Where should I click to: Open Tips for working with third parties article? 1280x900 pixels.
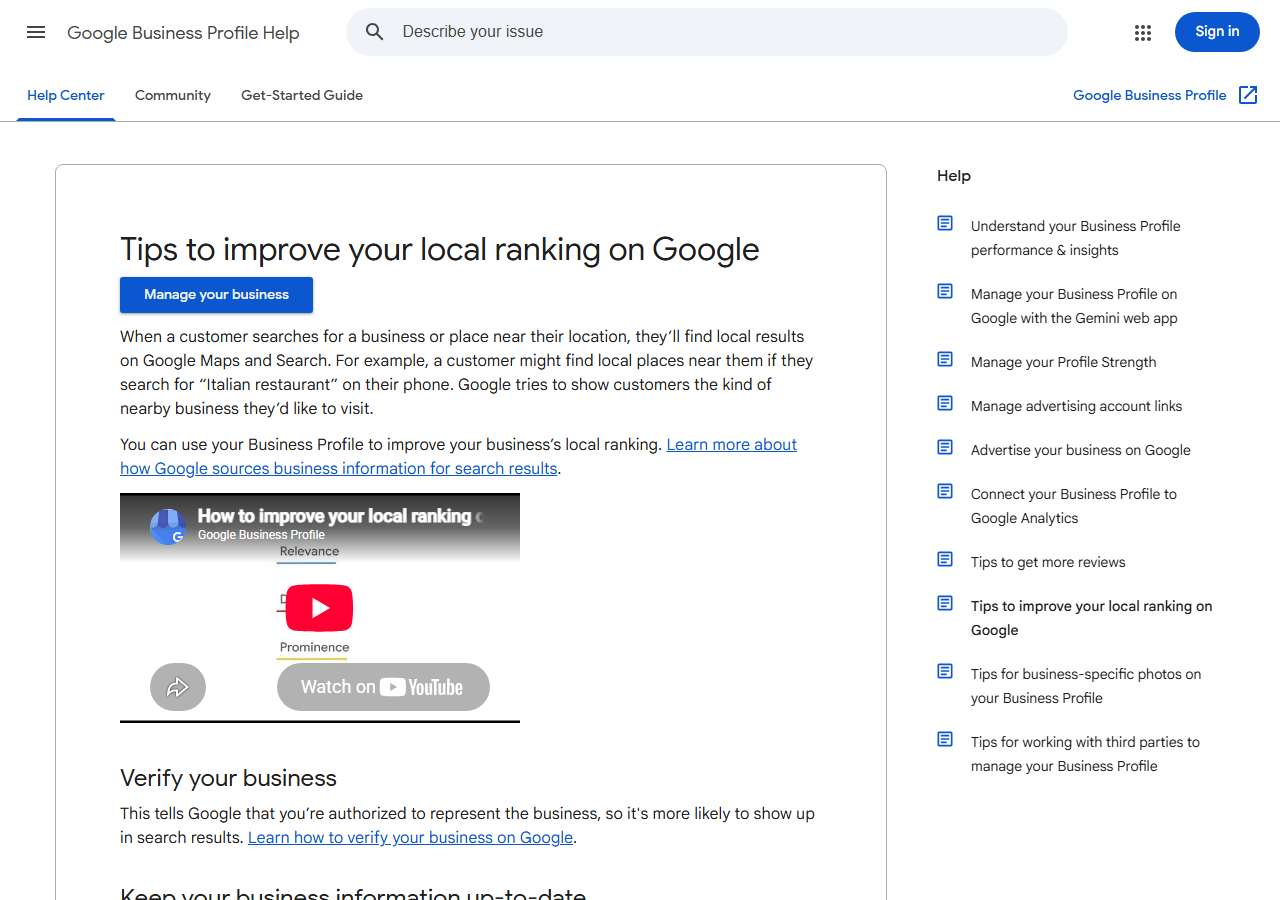tap(1085, 754)
